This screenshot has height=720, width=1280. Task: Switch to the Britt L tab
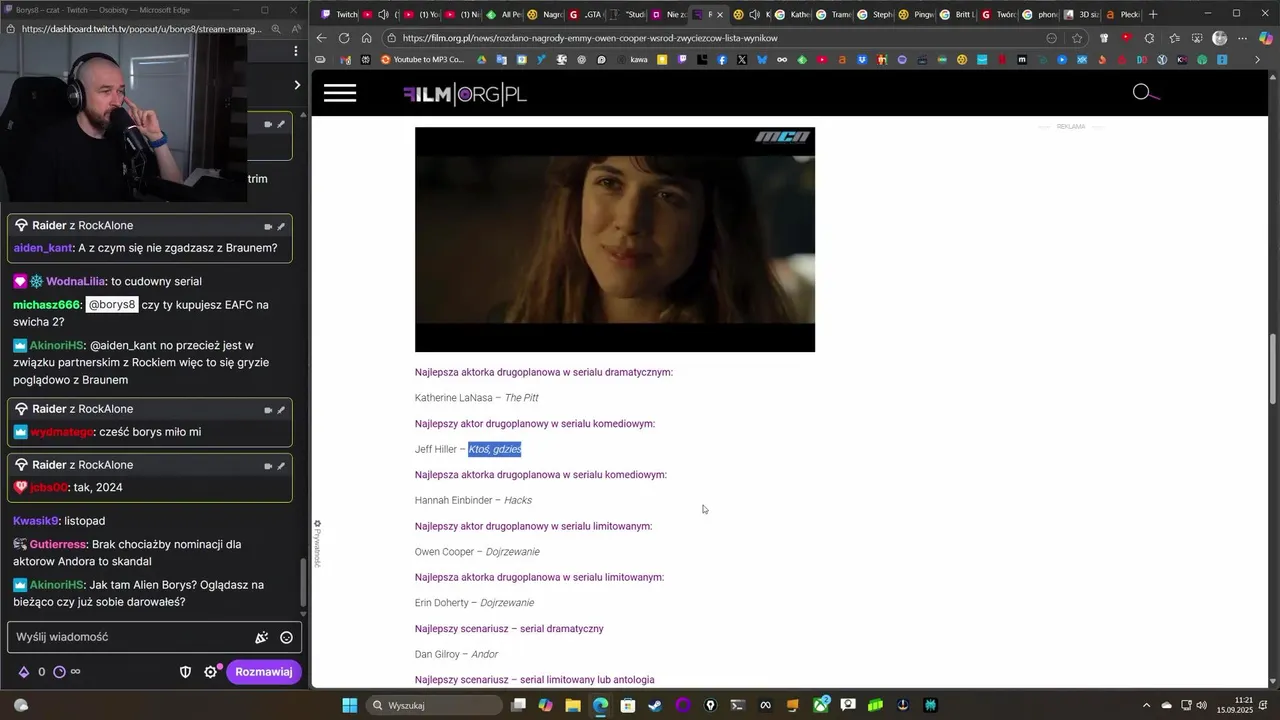click(957, 15)
